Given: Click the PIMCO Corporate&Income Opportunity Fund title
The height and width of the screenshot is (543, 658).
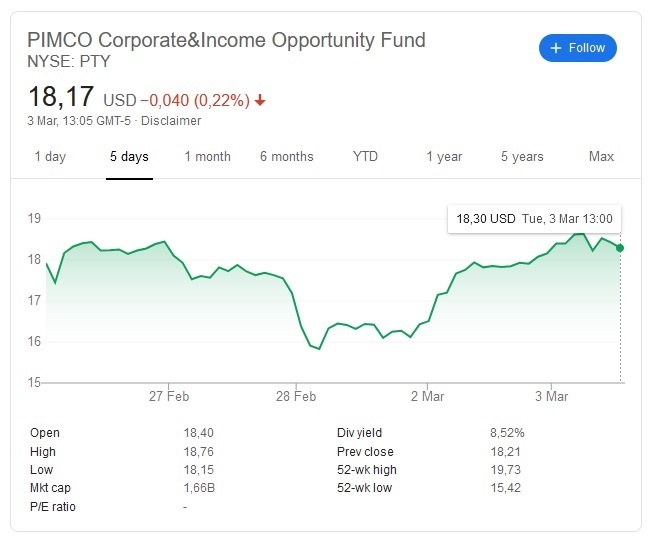Looking at the screenshot, I should [x=226, y=41].
